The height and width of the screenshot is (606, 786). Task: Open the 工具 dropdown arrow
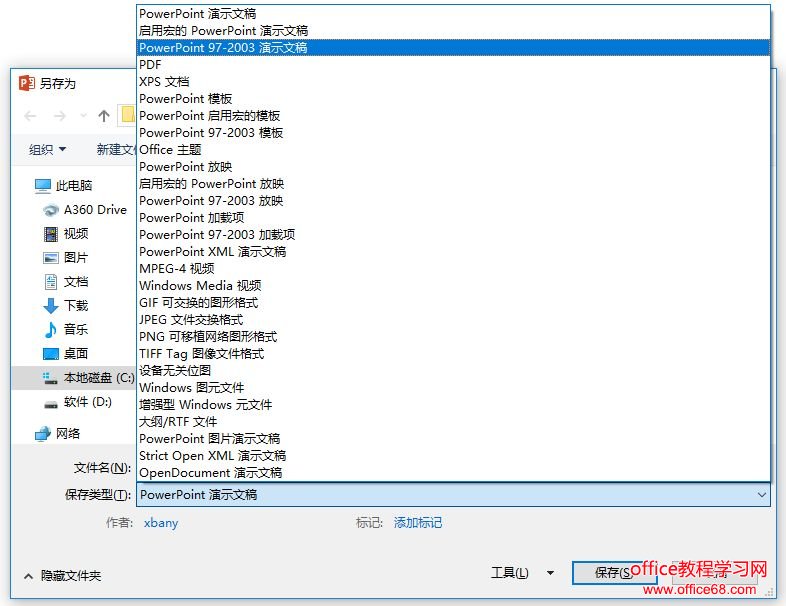click(550, 573)
